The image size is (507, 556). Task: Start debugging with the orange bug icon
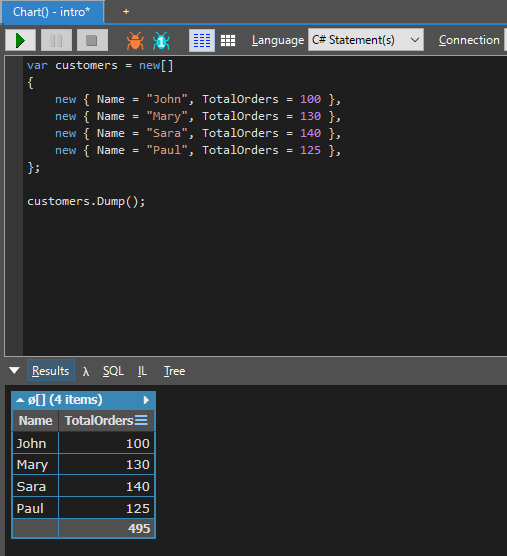click(x=135, y=41)
